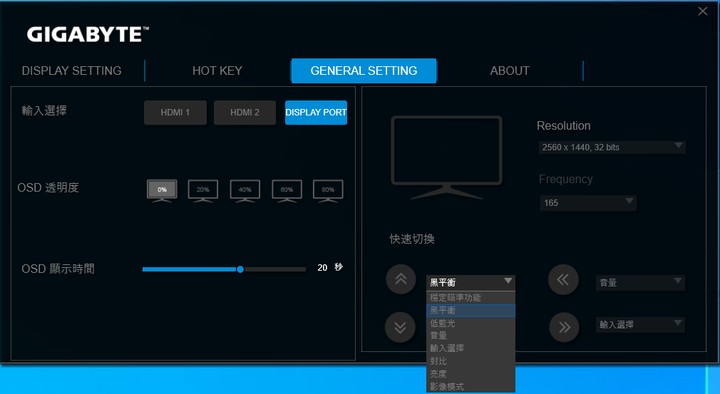Choose 輸入選擇 from the open dropdown list
This screenshot has width=720, height=394.
tap(471, 349)
